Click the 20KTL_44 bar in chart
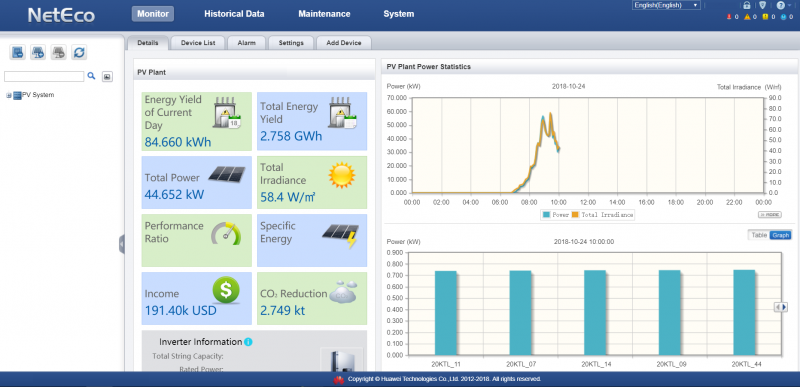This screenshot has height=387, width=800. [x=744, y=313]
